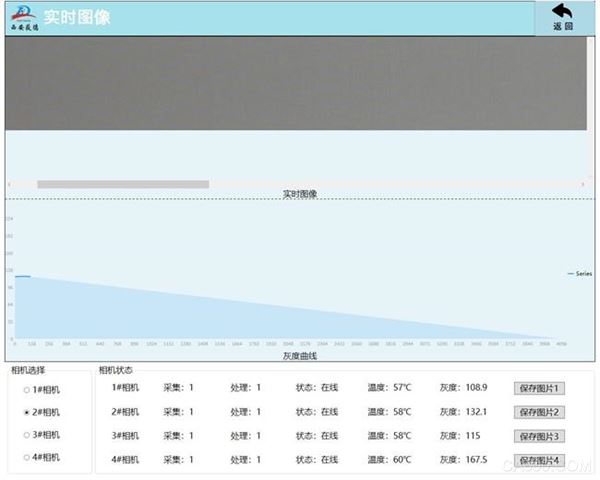Click the scrollbar right arrow
Viewport: 600px width, 480px height.
tap(583, 184)
